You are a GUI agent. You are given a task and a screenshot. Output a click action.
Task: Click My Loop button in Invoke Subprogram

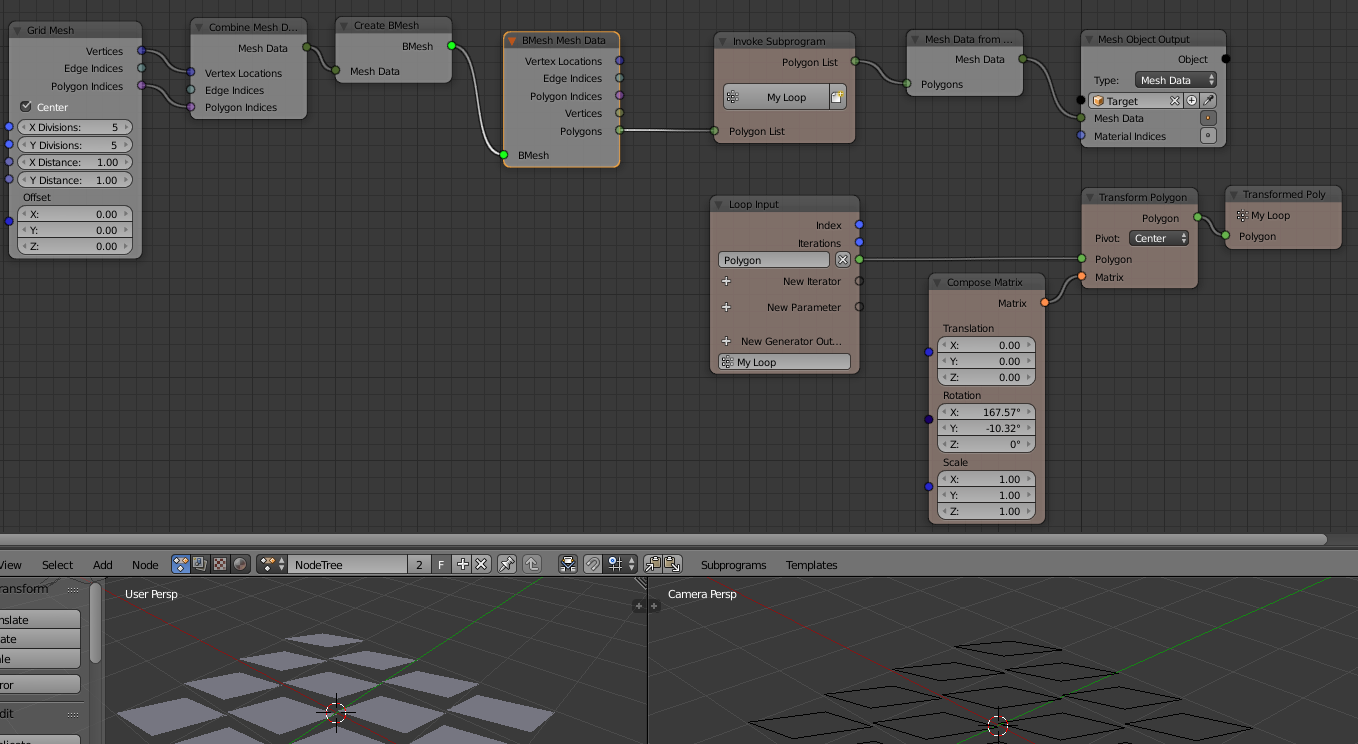(776, 97)
